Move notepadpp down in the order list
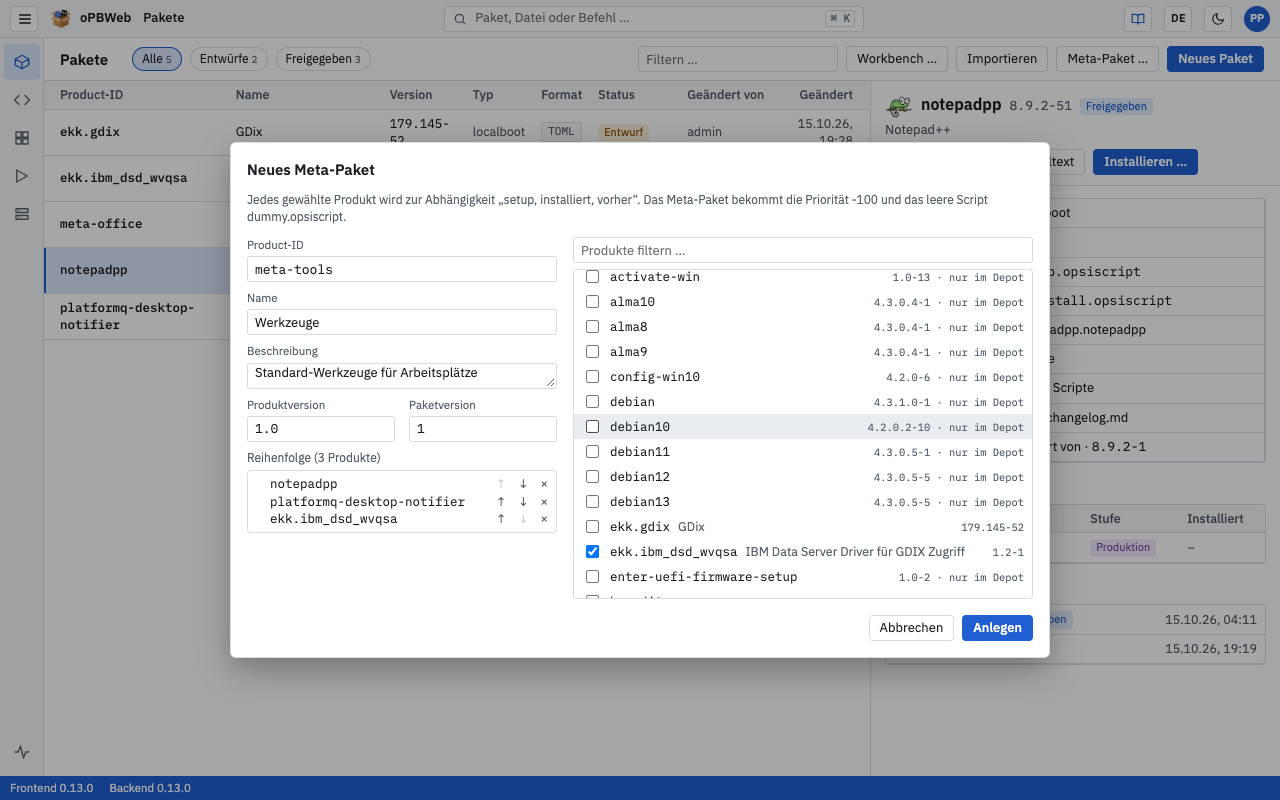The width and height of the screenshot is (1280, 800). (523, 484)
